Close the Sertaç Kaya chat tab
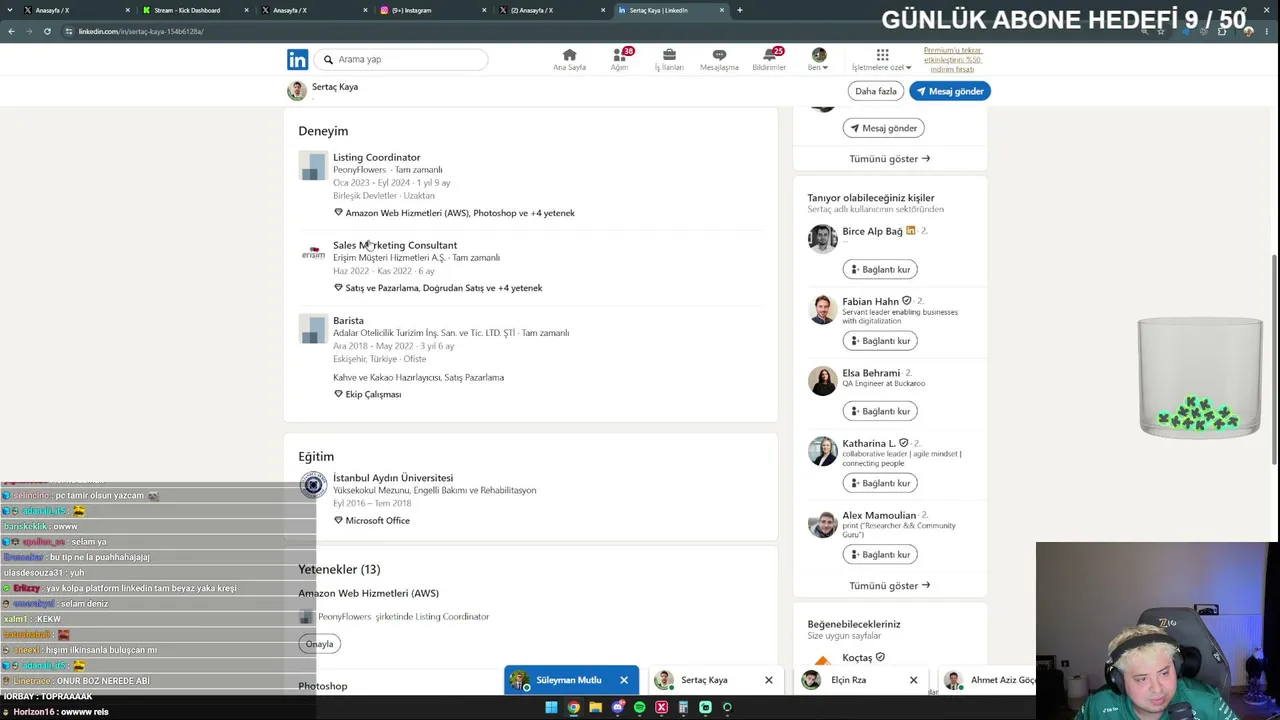The image size is (1280, 720). coord(768,680)
